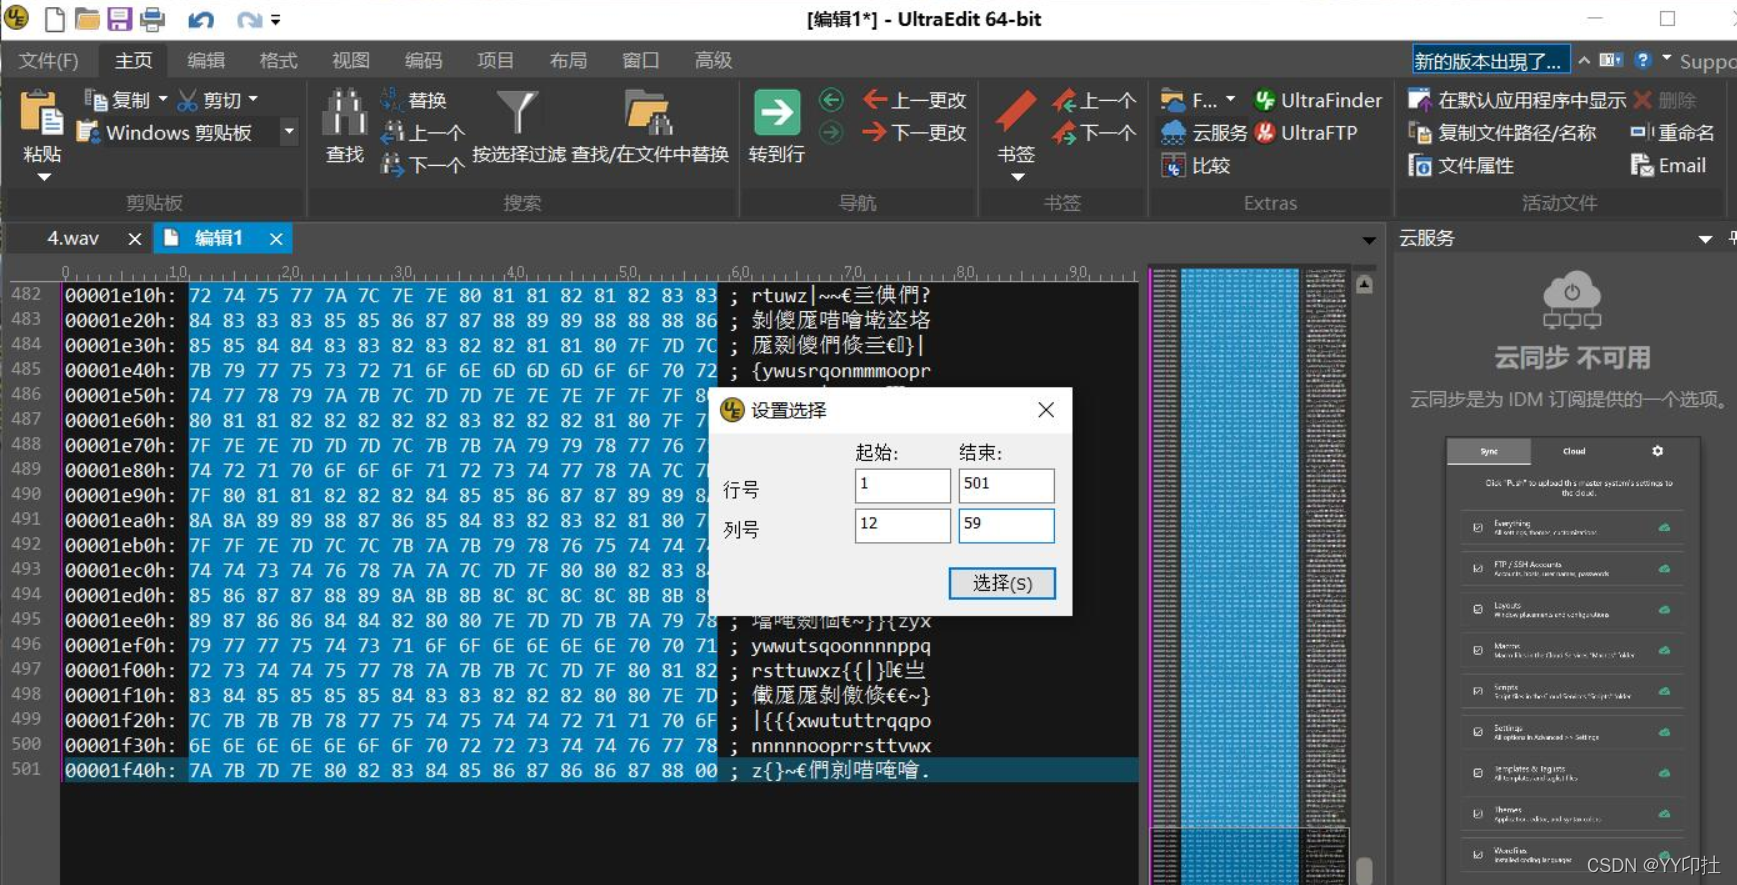Click the document minimap preview
Screen dimensions: 1737x885
(x=1248, y=575)
